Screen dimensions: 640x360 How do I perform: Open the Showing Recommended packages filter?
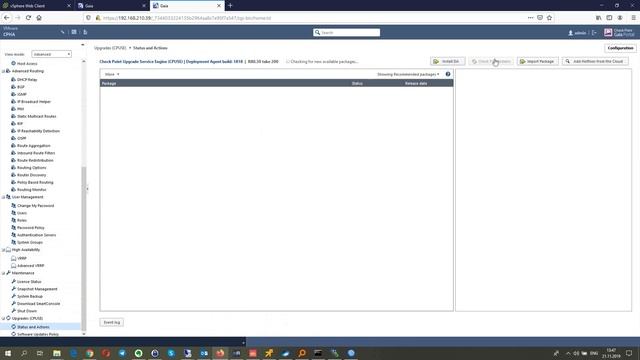(x=408, y=74)
